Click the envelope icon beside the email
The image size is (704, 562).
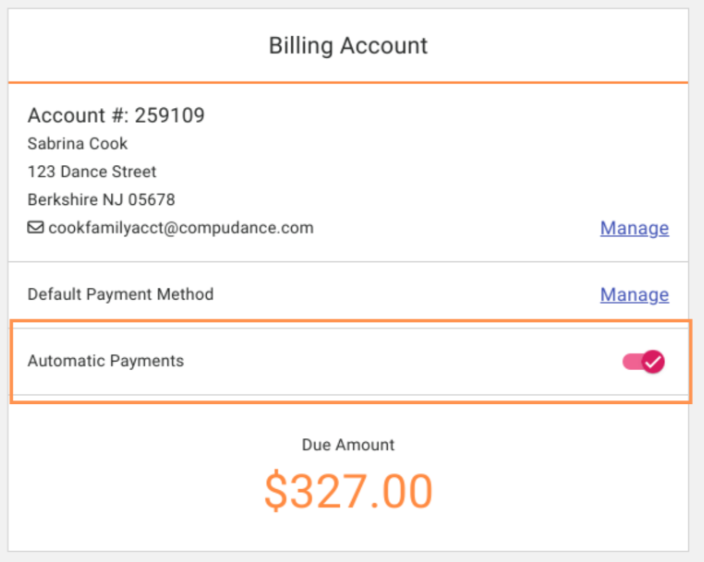coord(35,228)
